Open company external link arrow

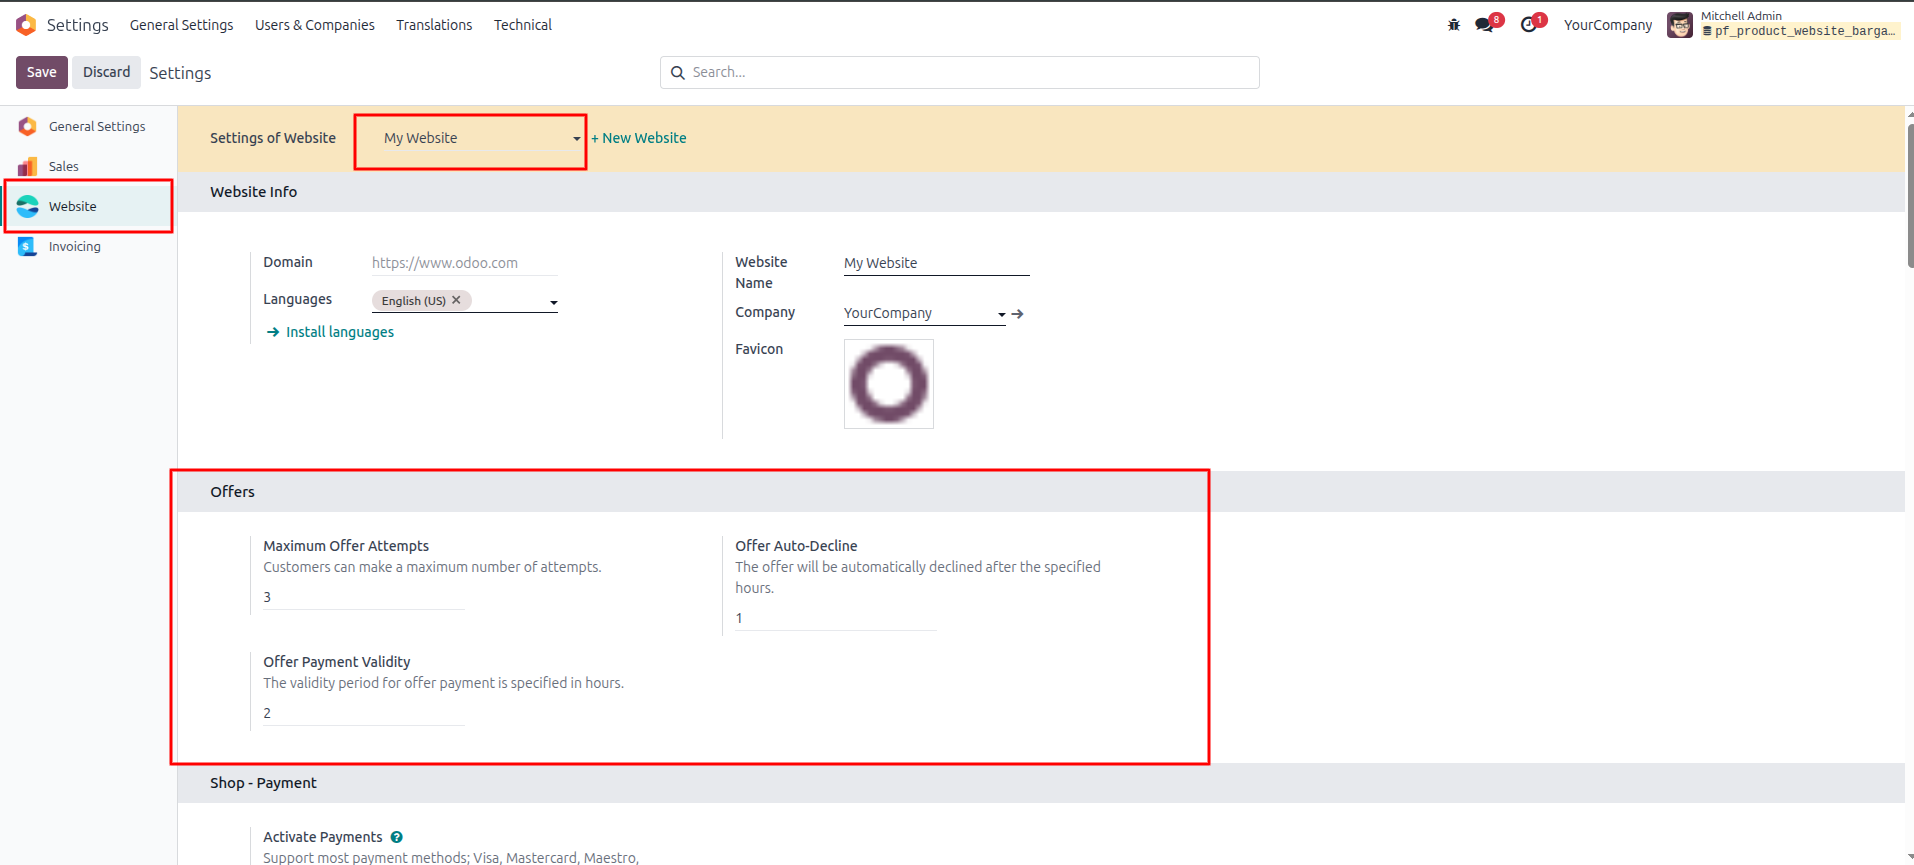coord(1018,314)
